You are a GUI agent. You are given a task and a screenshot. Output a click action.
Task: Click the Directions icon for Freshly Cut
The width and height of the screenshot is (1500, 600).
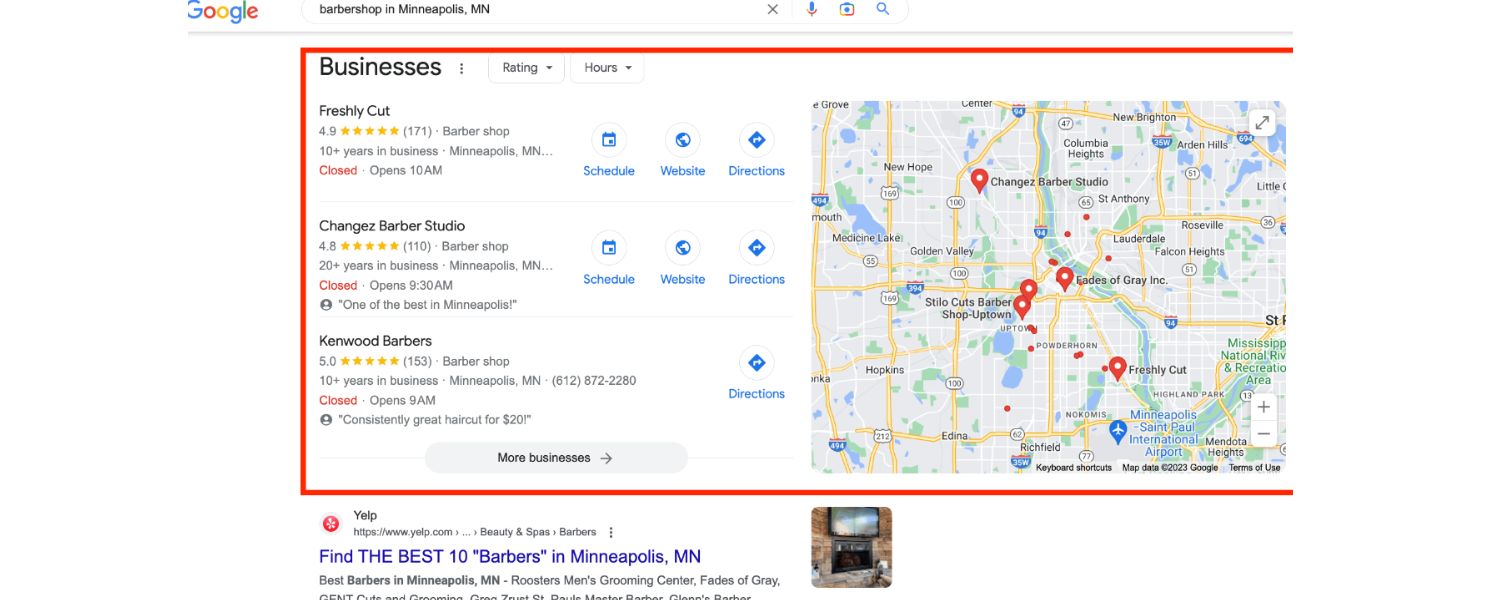pos(756,139)
